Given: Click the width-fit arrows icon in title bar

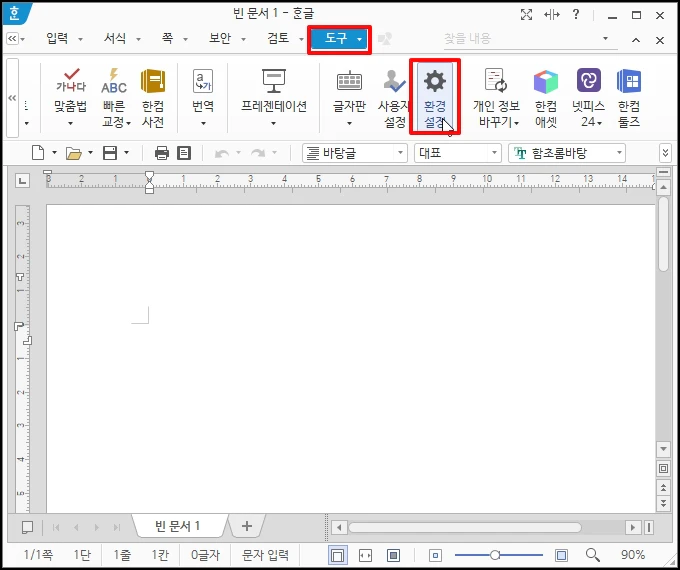Looking at the screenshot, I should coord(552,15).
